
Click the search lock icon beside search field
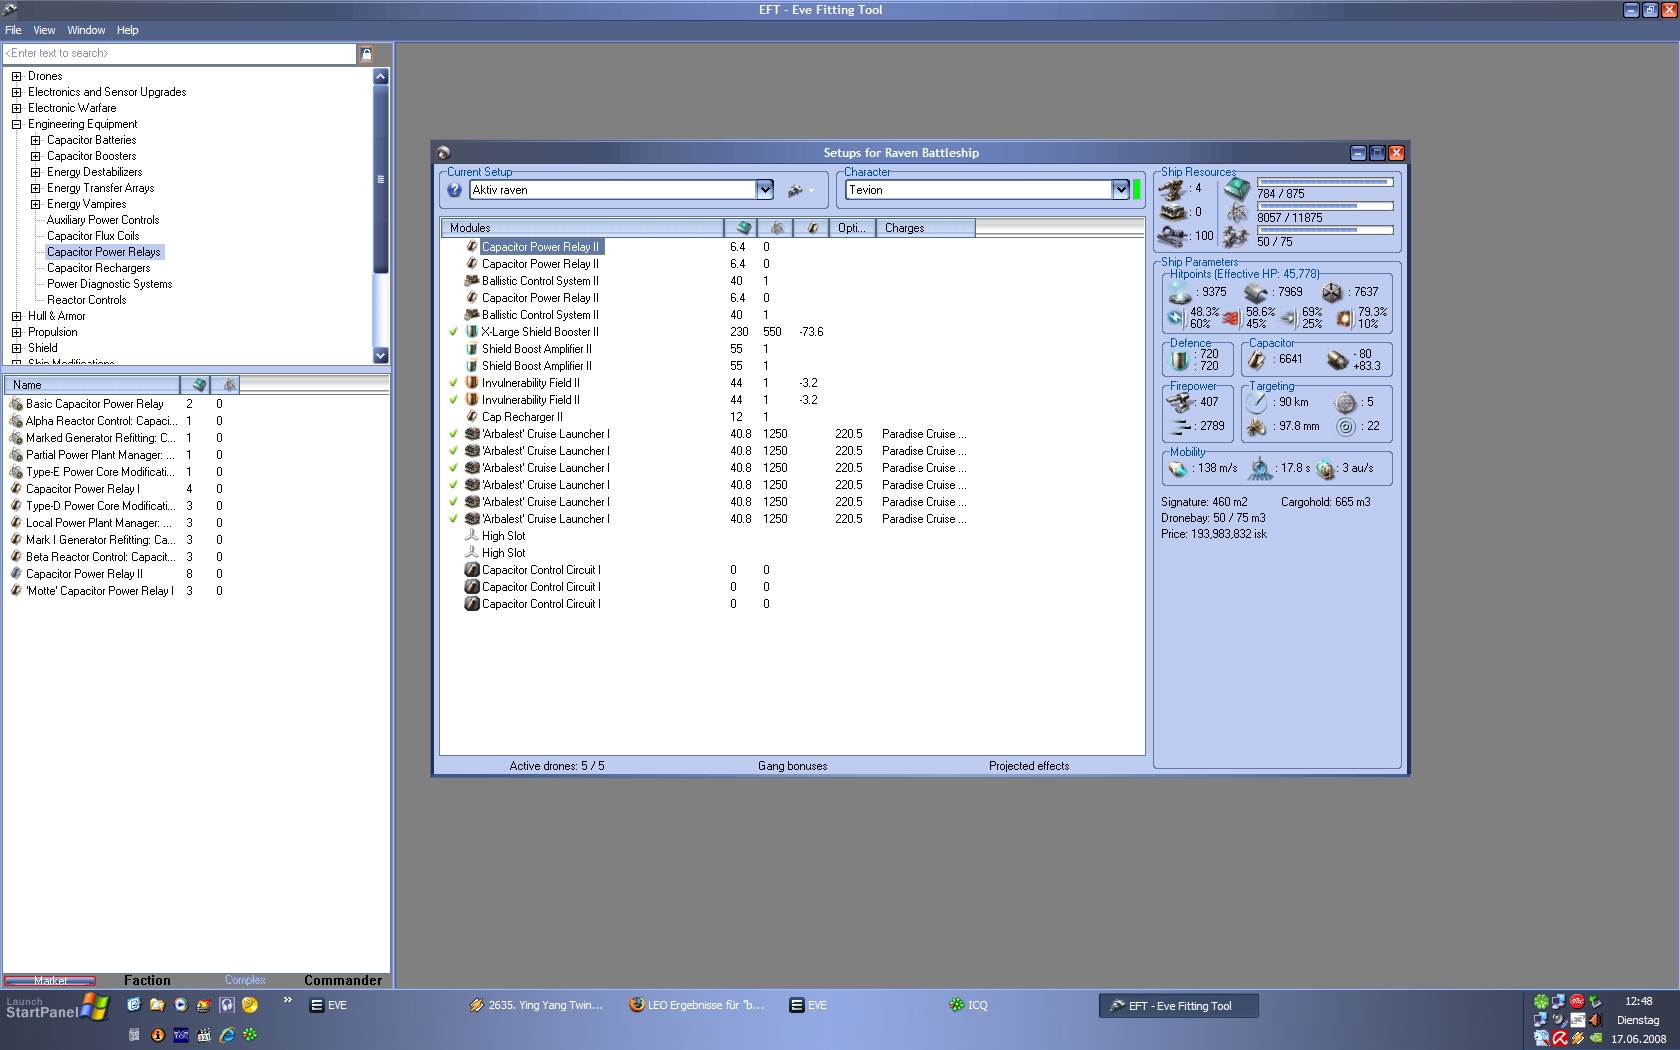point(366,54)
